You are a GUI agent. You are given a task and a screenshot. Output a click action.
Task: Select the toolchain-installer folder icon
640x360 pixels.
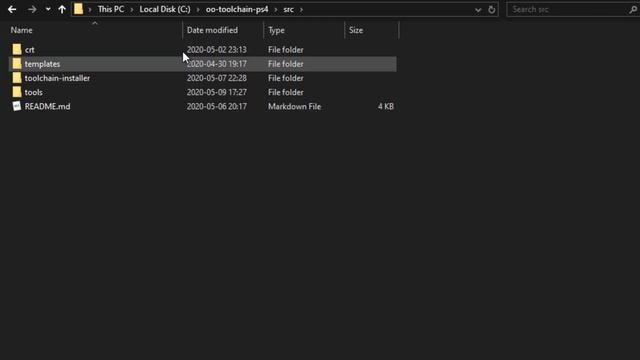click(x=17, y=78)
